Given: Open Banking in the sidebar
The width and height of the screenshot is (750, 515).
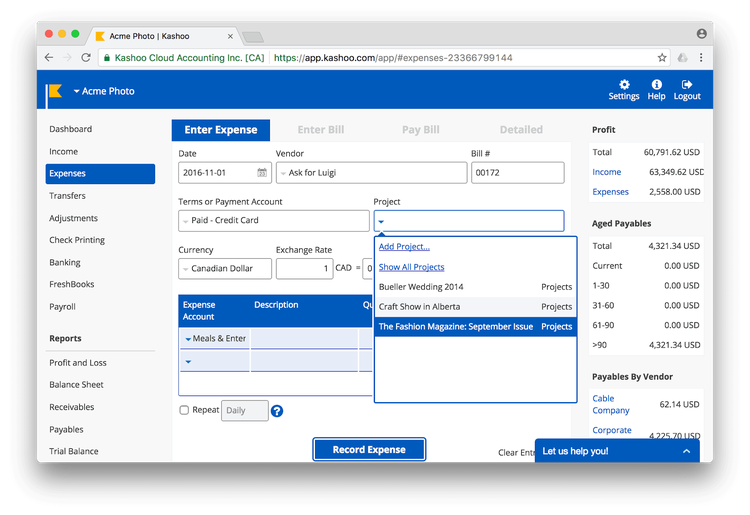Looking at the screenshot, I should click(65, 263).
